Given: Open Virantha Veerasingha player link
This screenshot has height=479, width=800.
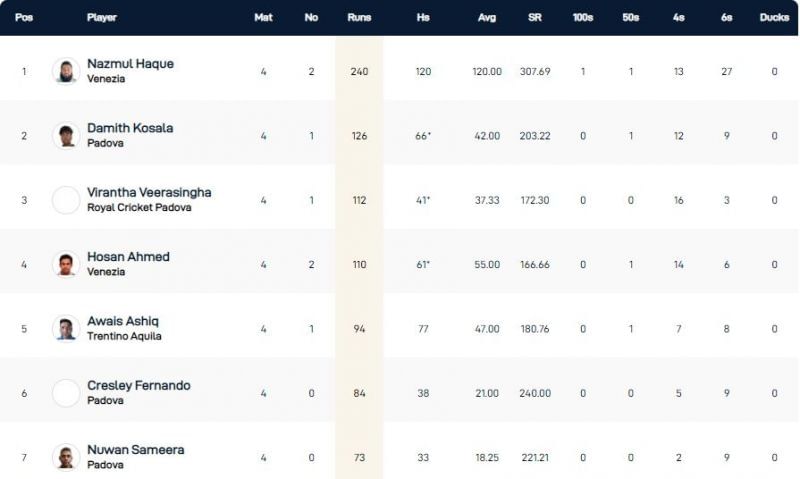Looking at the screenshot, I should pyautogui.click(x=149, y=192).
